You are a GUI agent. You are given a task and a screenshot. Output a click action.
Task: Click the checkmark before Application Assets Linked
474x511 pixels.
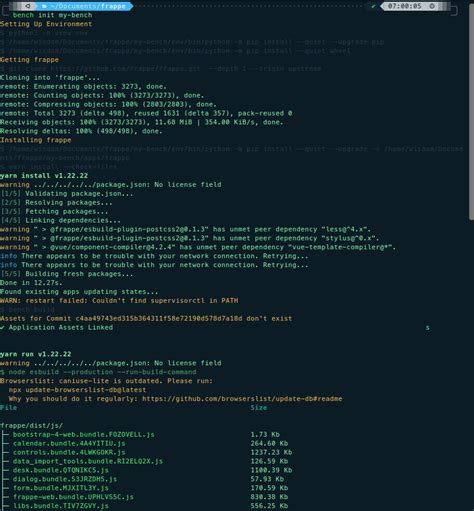2,327
